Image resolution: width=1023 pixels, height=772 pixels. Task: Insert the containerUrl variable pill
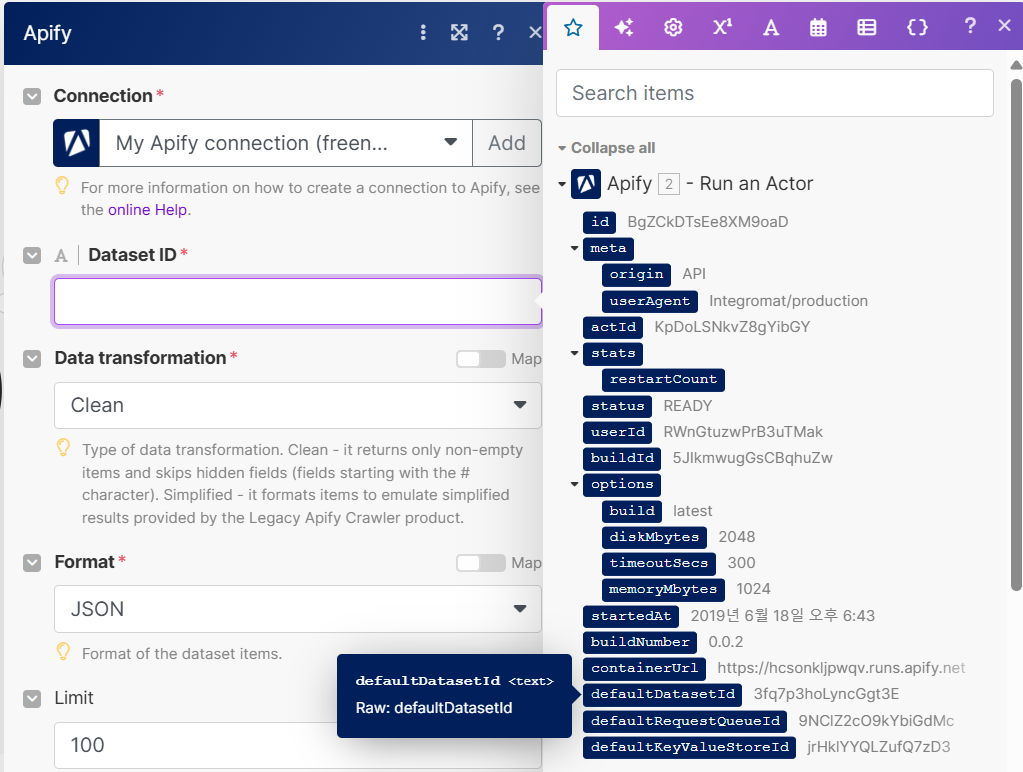(x=645, y=669)
